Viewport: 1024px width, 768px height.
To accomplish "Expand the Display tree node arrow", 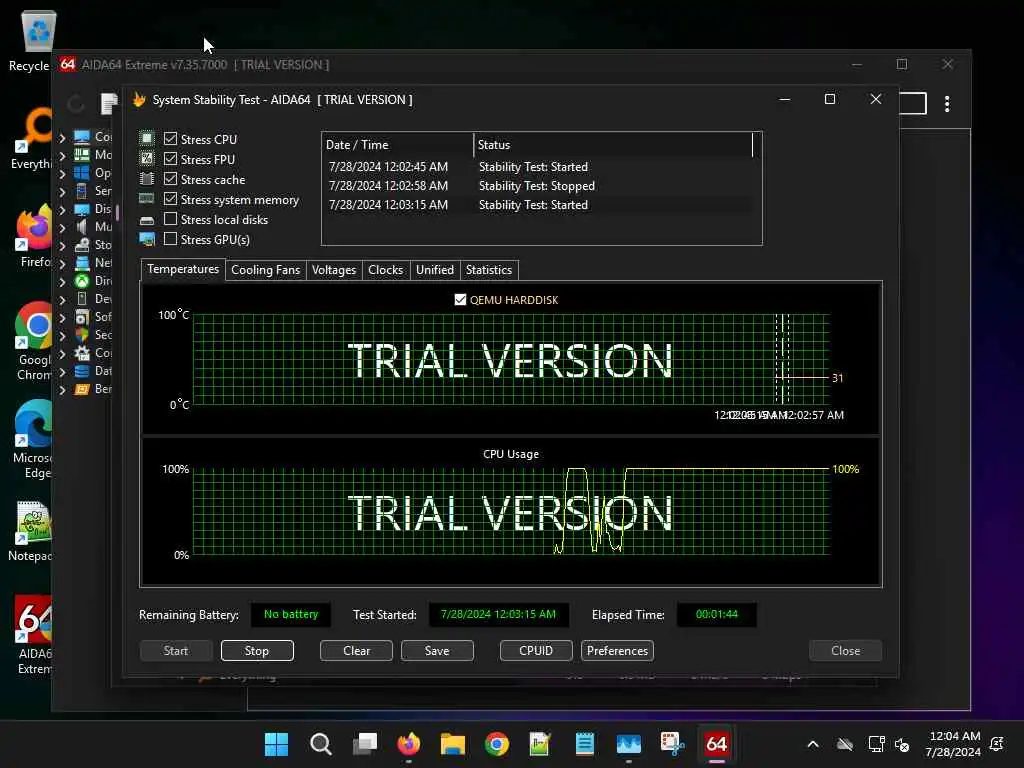I will pos(62,210).
